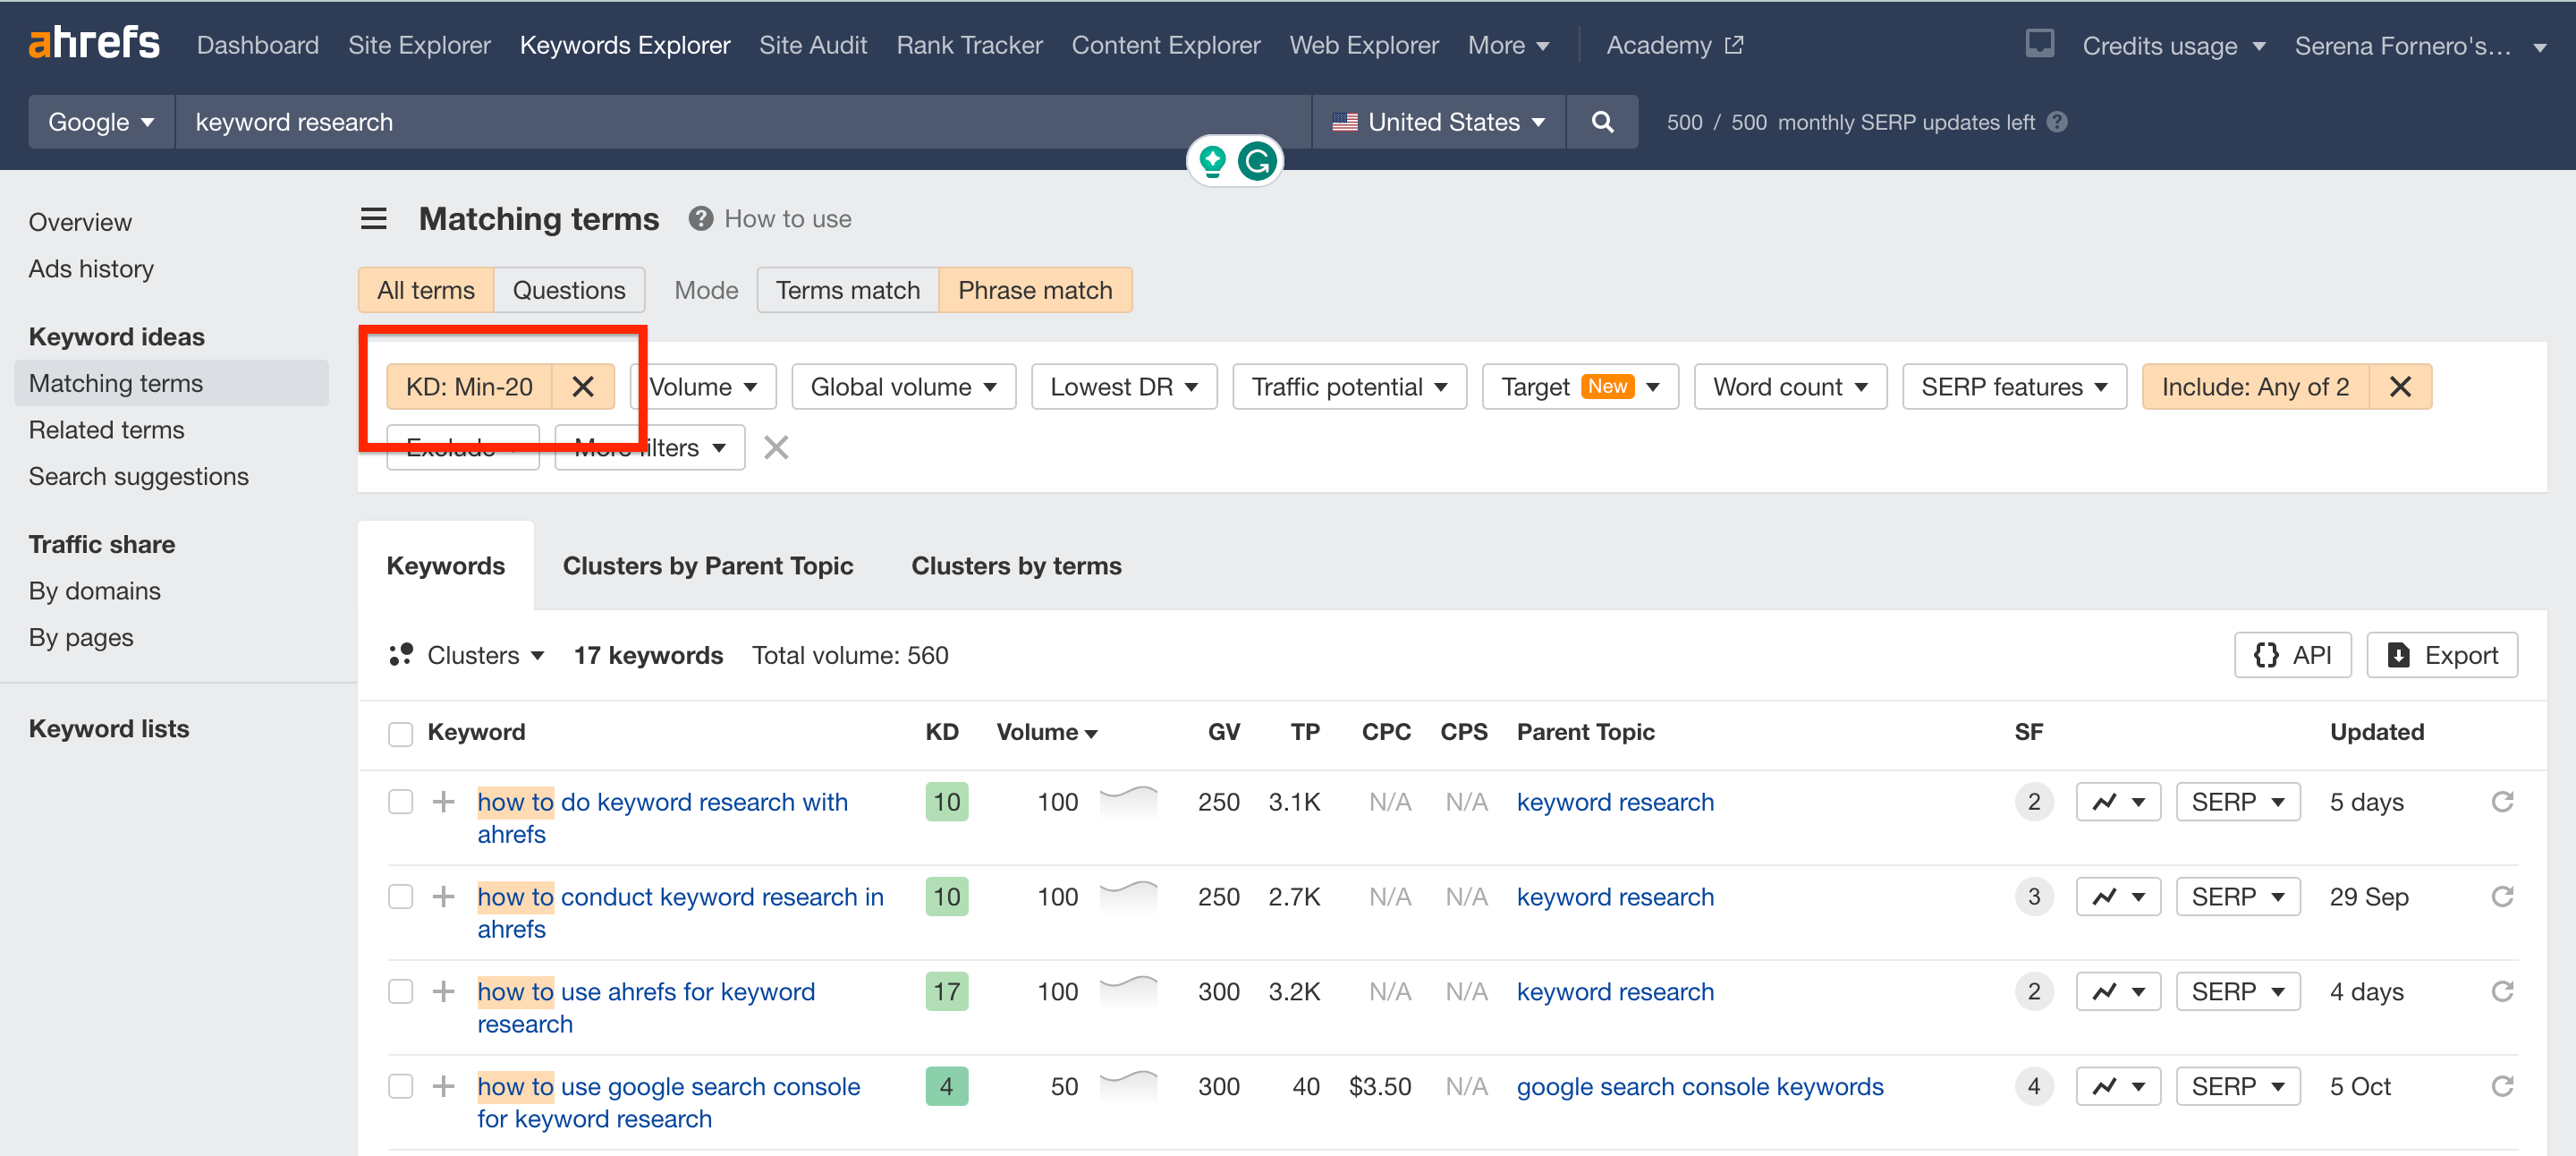Refresh the row updated 5 Oct
Viewport: 2576px width, 1156px height.
point(2501,1086)
